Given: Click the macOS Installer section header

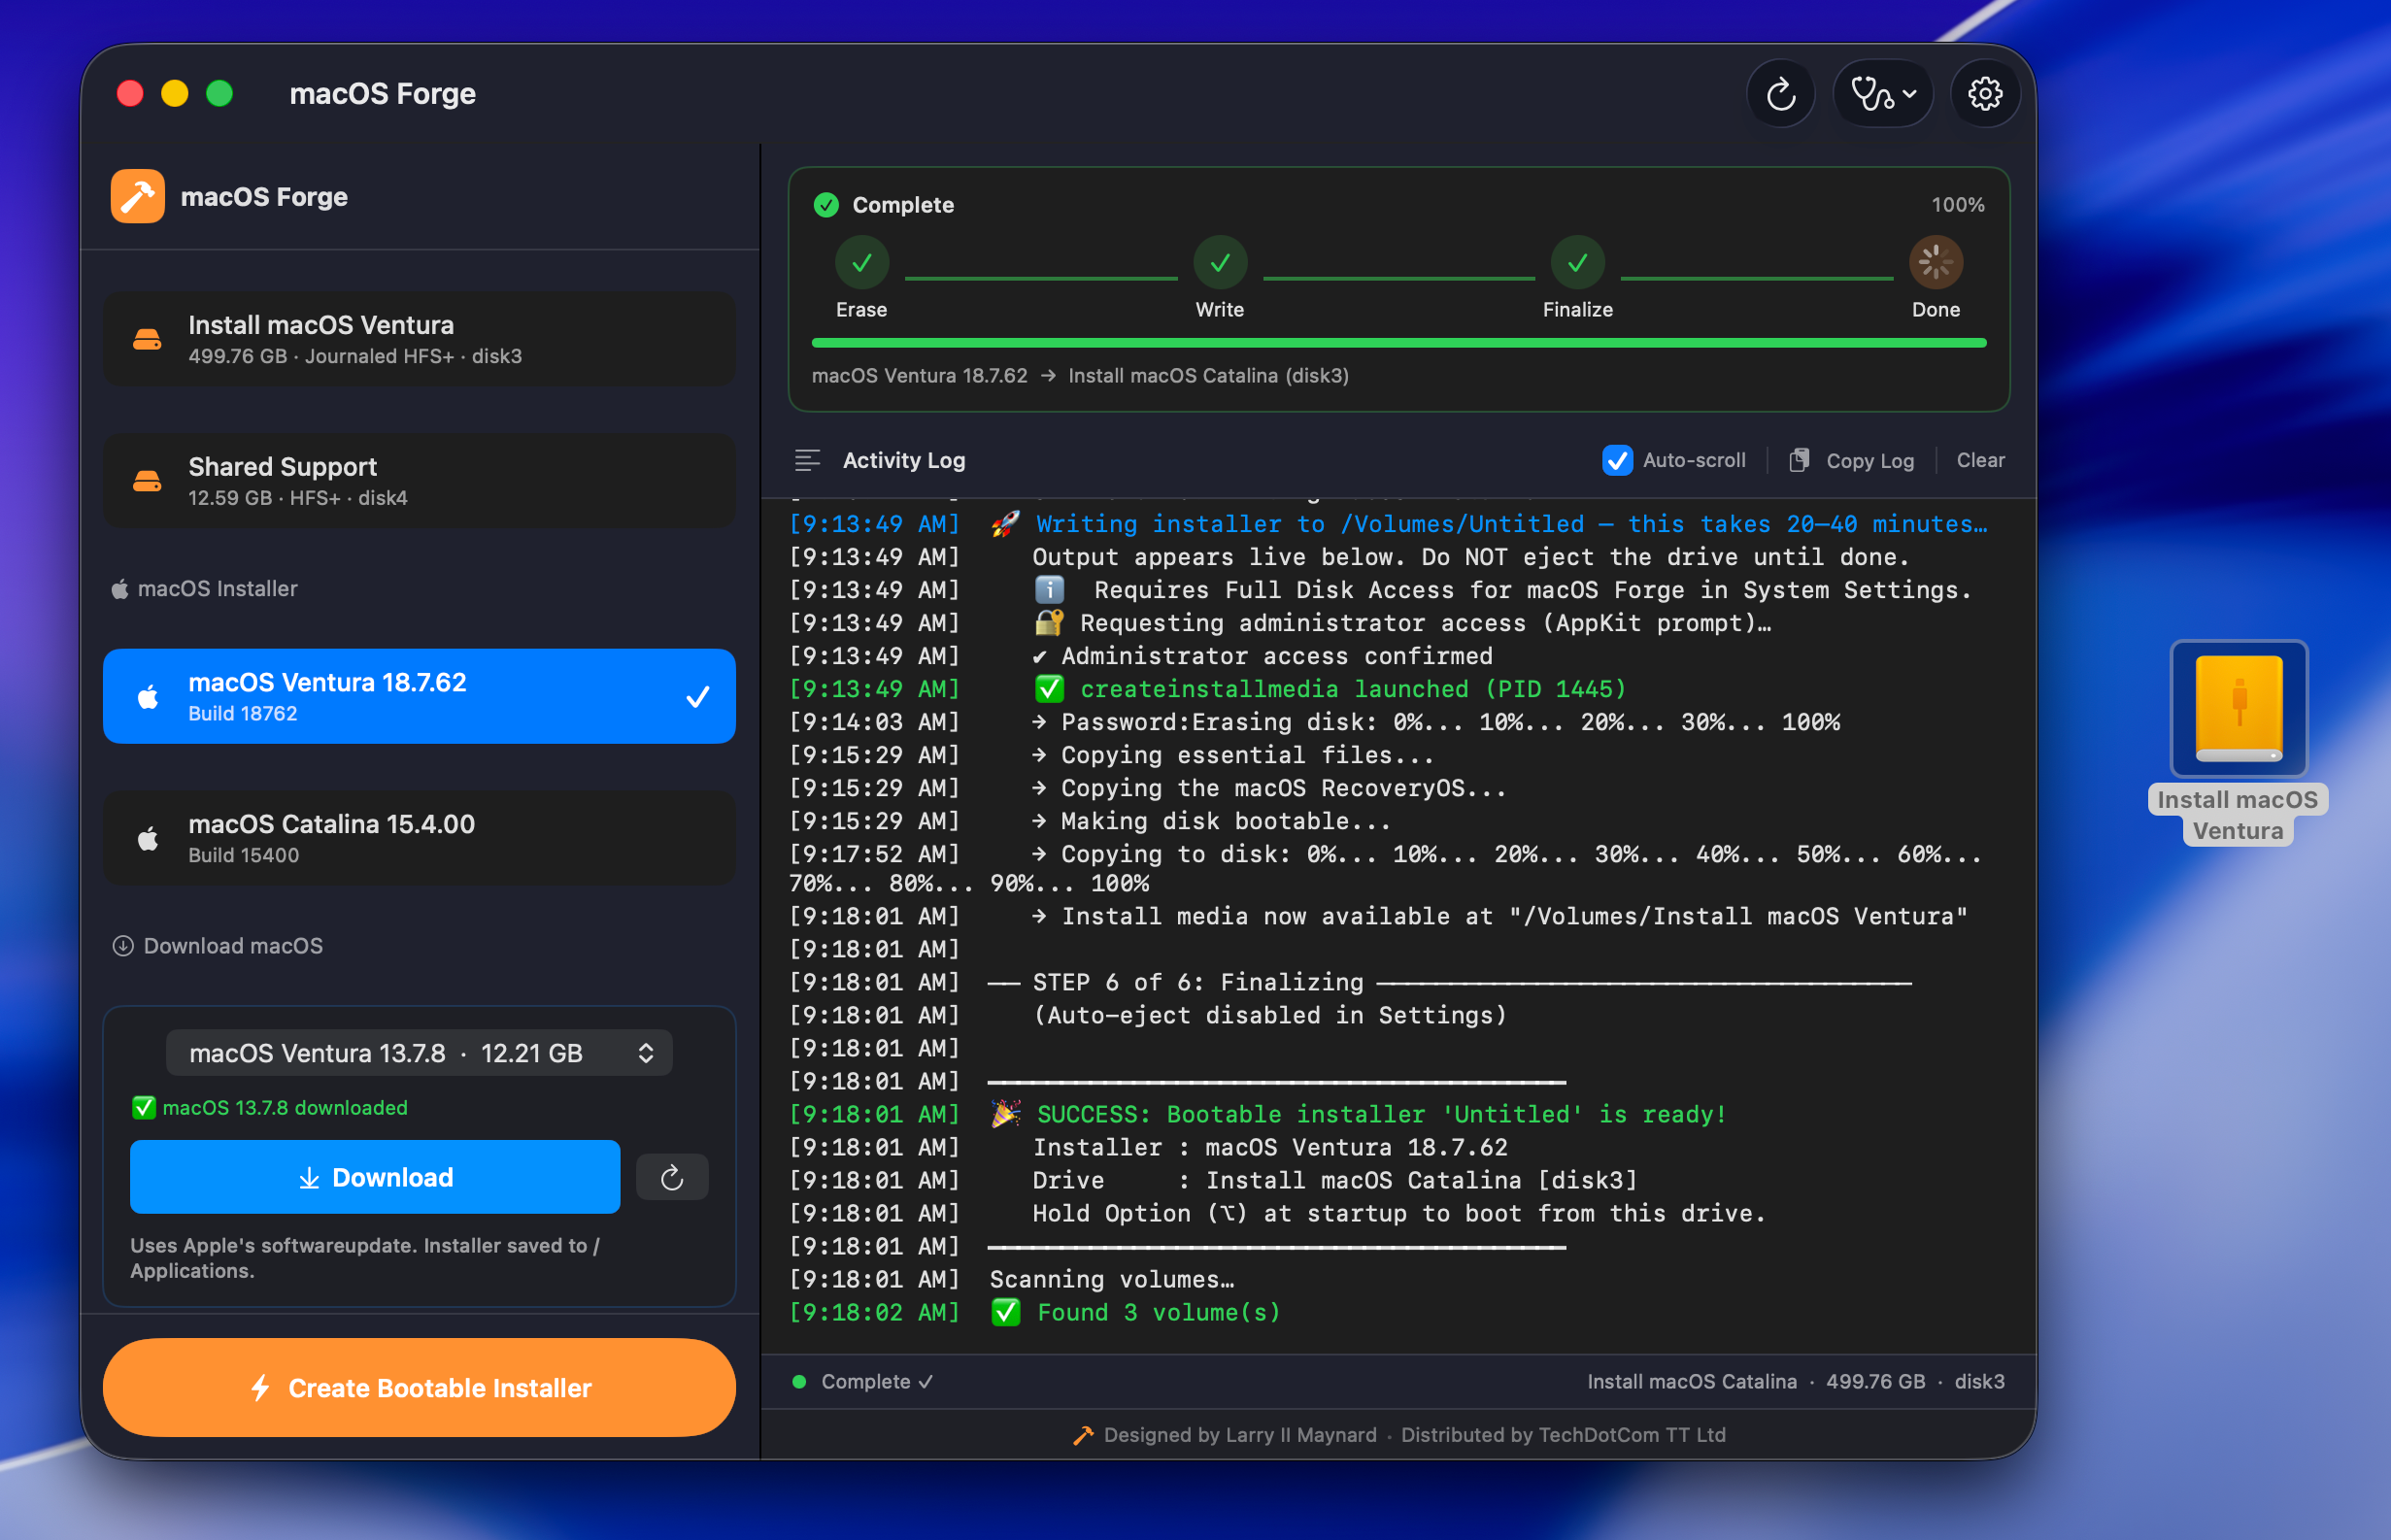Looking at the screenshot, I should pyautogui.click(x=204, y=589).
